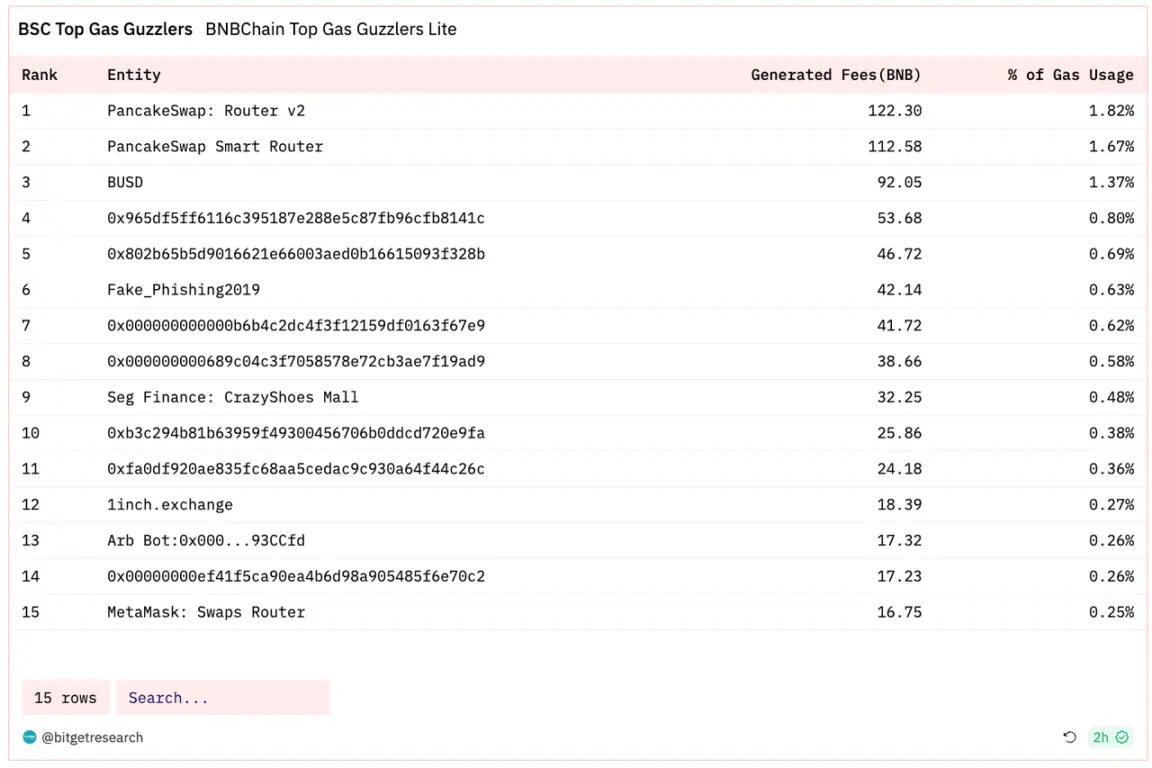The image size is (1152, 768).
Task: Click the 17.32 generated fees value
Action: [899, 541]
